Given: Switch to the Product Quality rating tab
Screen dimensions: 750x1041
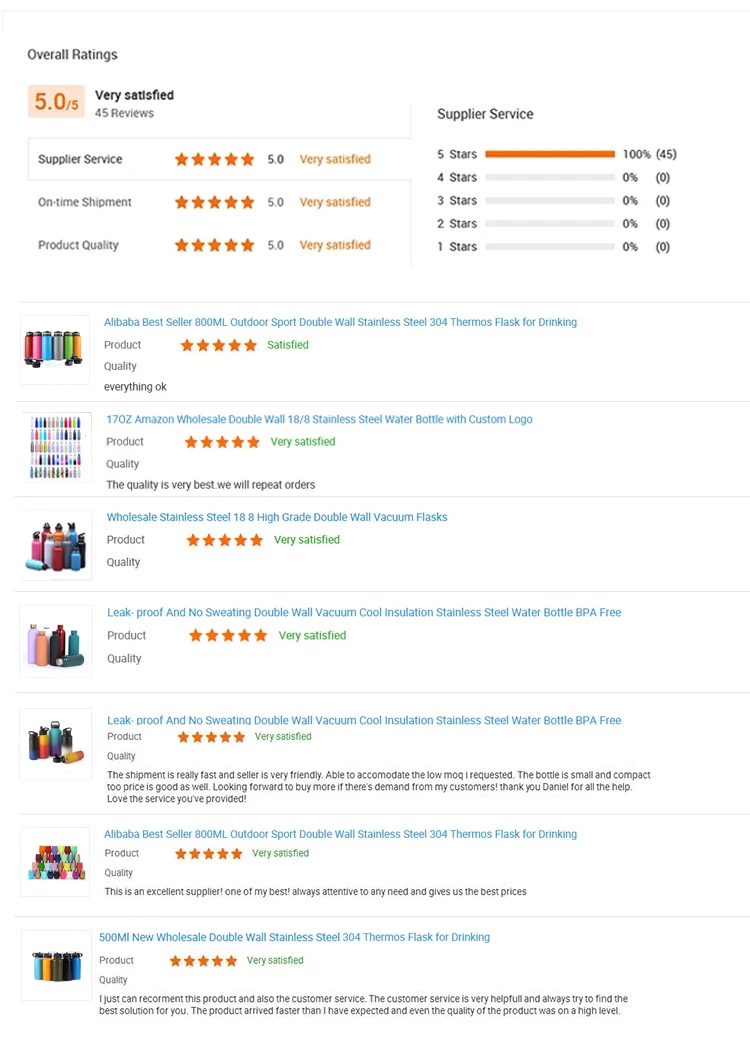Looking at the screenshot, I should [78, 245].
